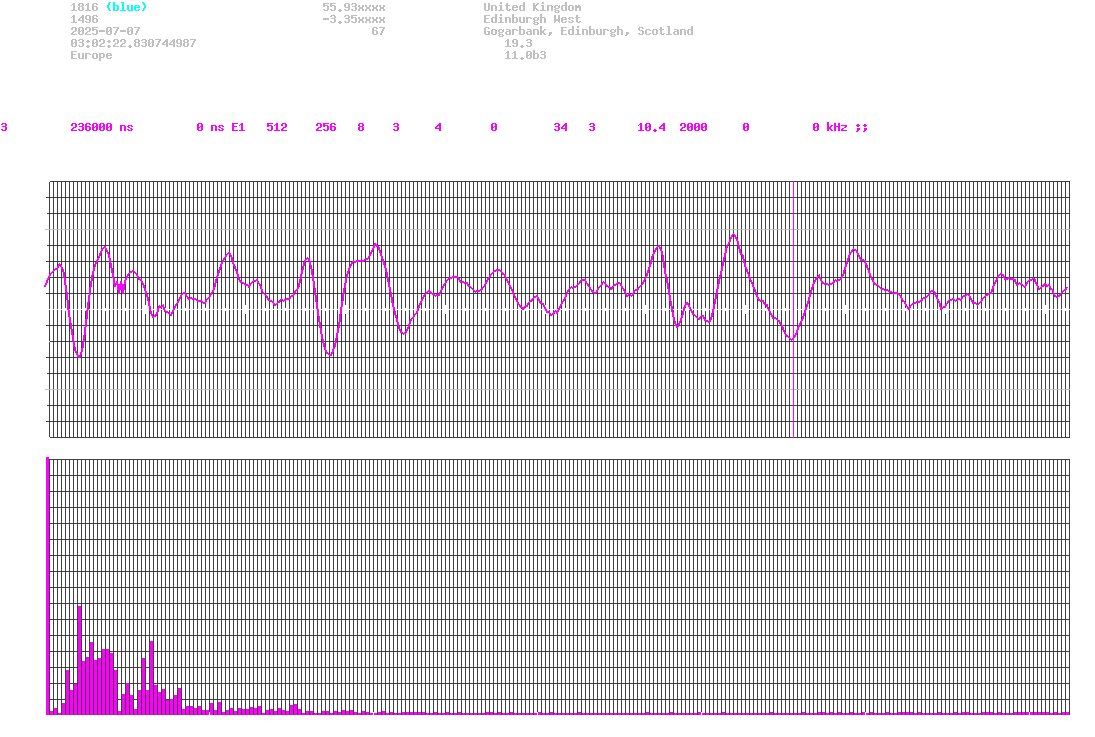Click the magenta '236000 ns' value

101,127
